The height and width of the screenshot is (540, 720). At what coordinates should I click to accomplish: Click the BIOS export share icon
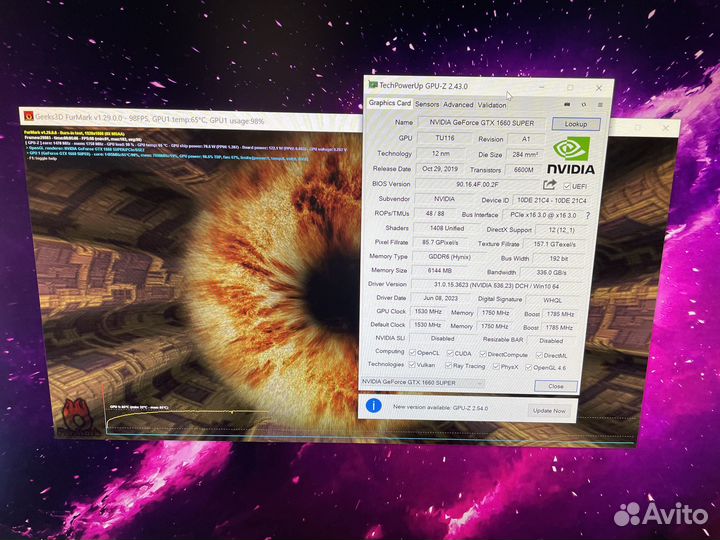point(550,185)
